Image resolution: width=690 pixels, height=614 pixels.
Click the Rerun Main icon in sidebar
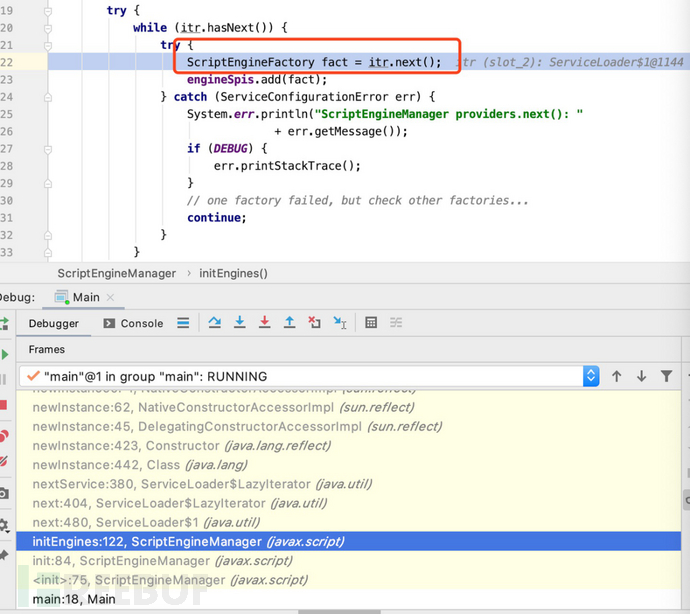pyautogui.click(x=4, y=324)
